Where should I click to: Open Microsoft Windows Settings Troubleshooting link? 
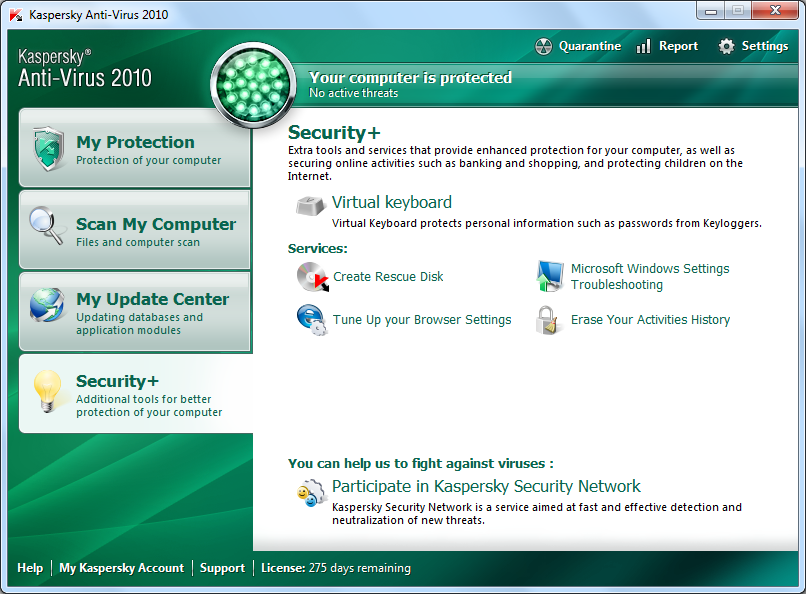650,276
